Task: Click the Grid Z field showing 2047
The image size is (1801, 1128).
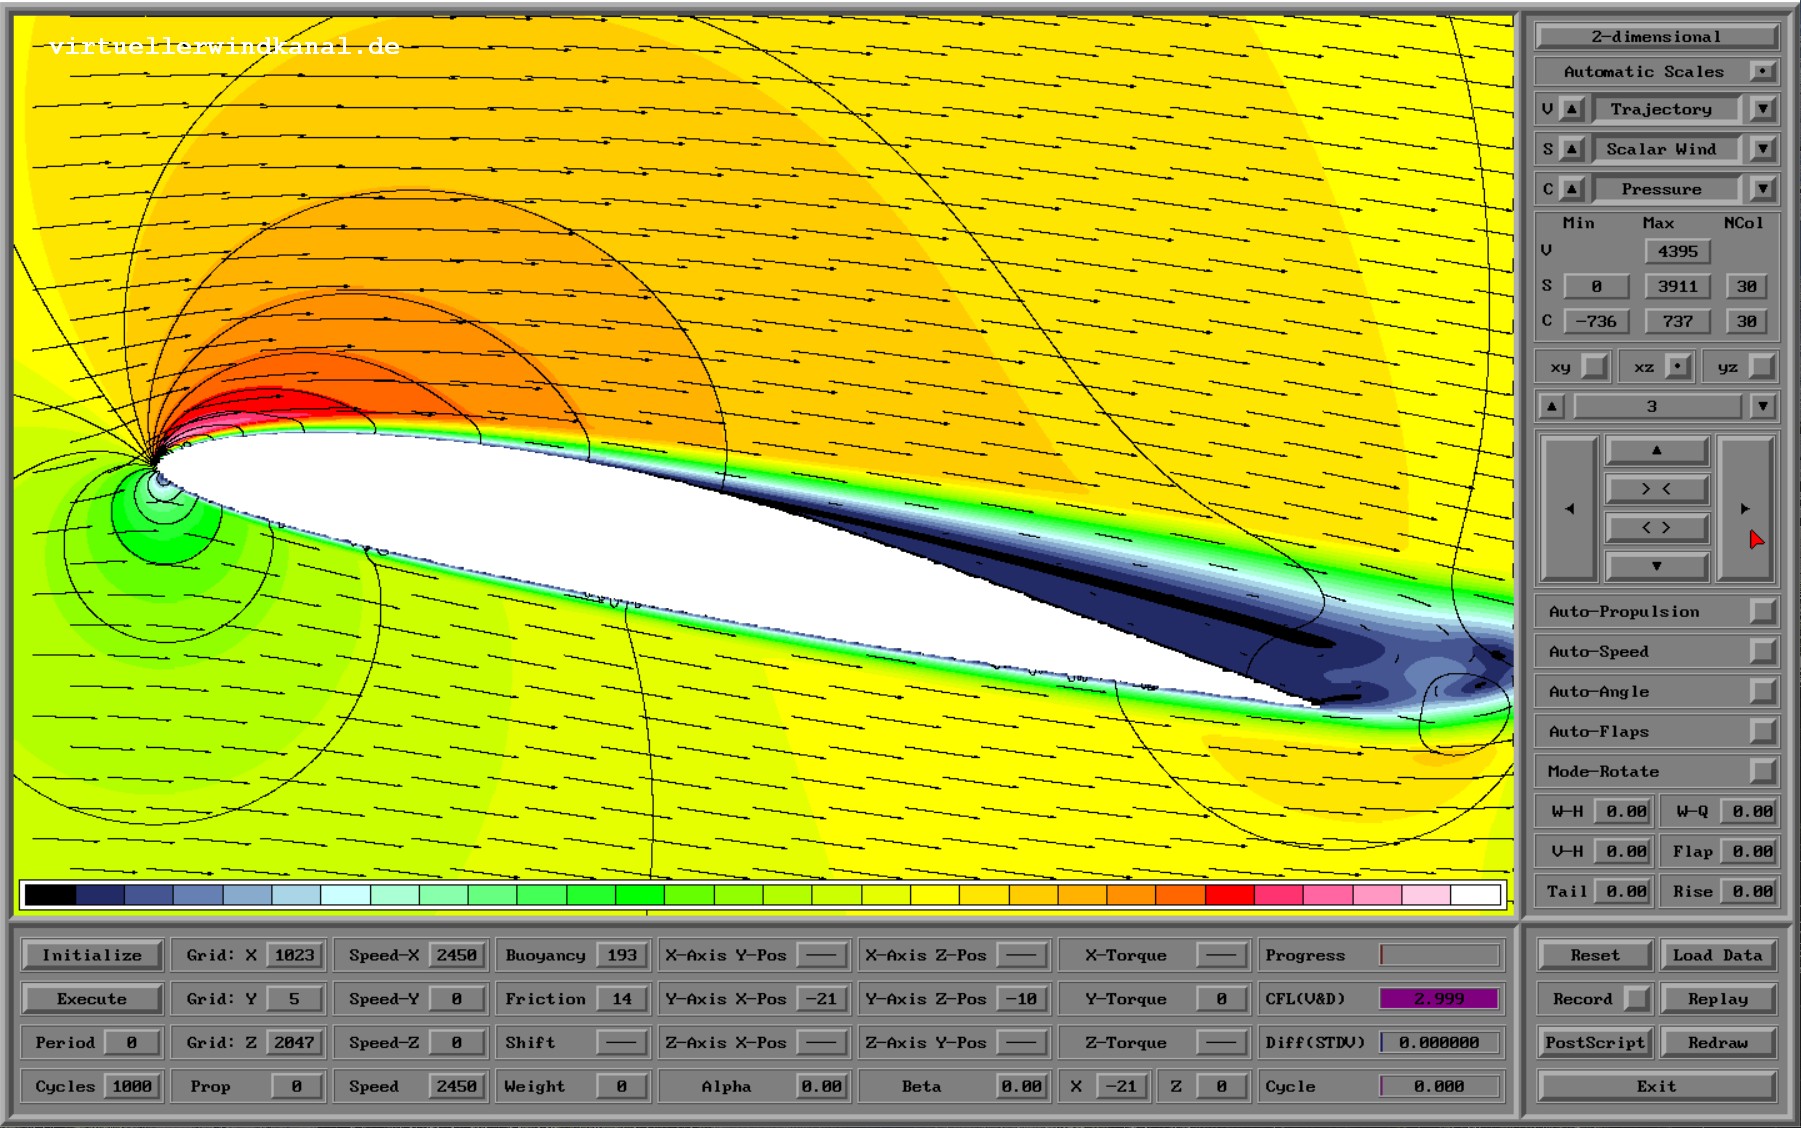Action: point(294,1042)
